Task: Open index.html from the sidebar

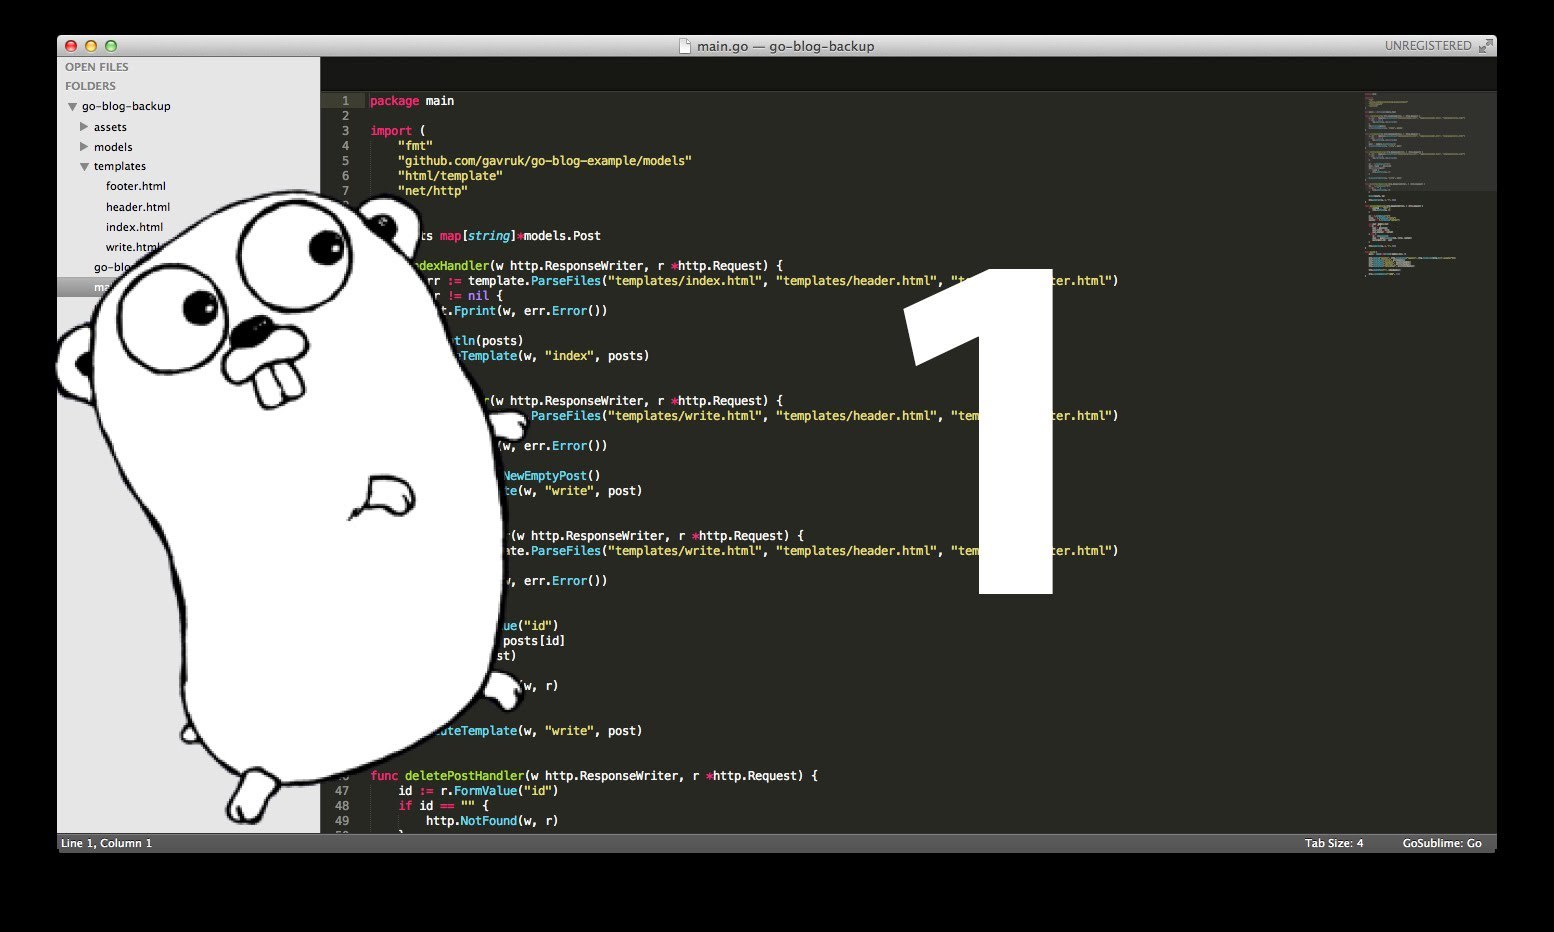Action: [134, 227]
